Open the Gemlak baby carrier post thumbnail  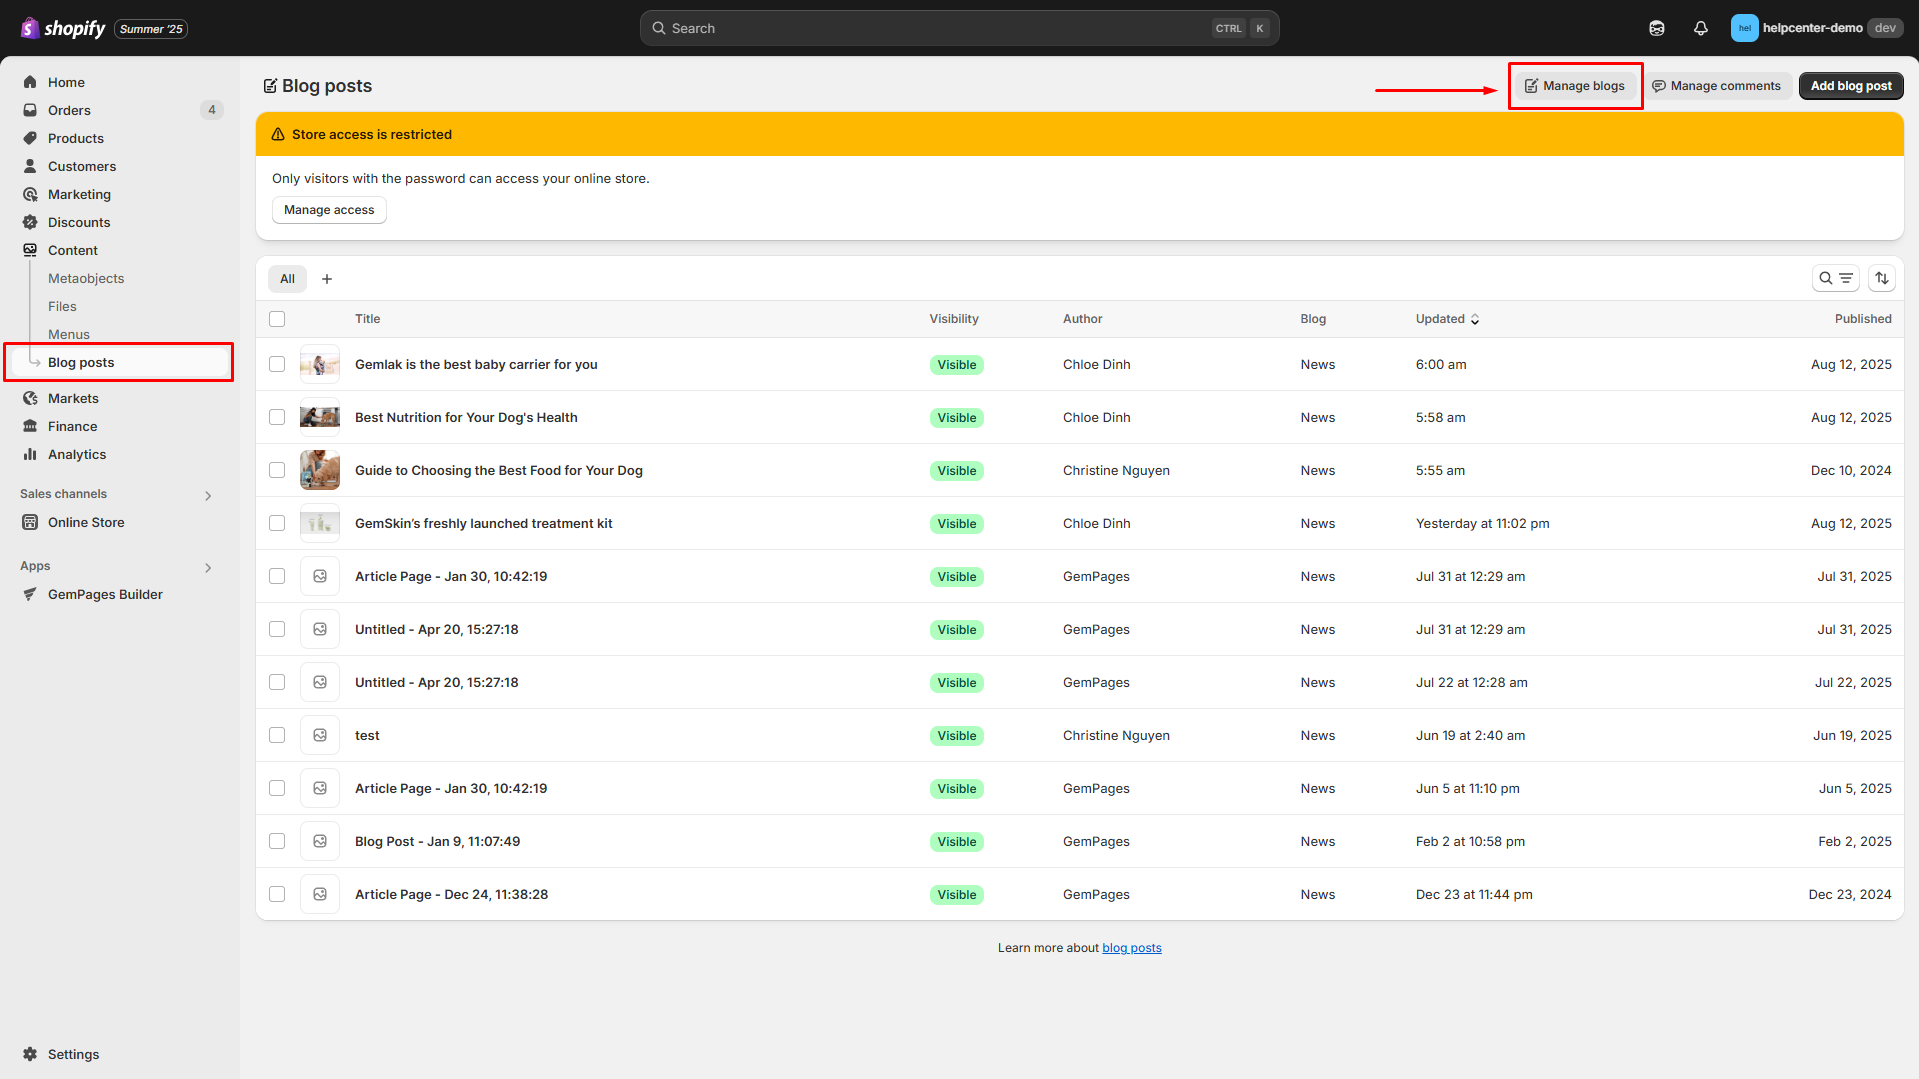(320, 364)
